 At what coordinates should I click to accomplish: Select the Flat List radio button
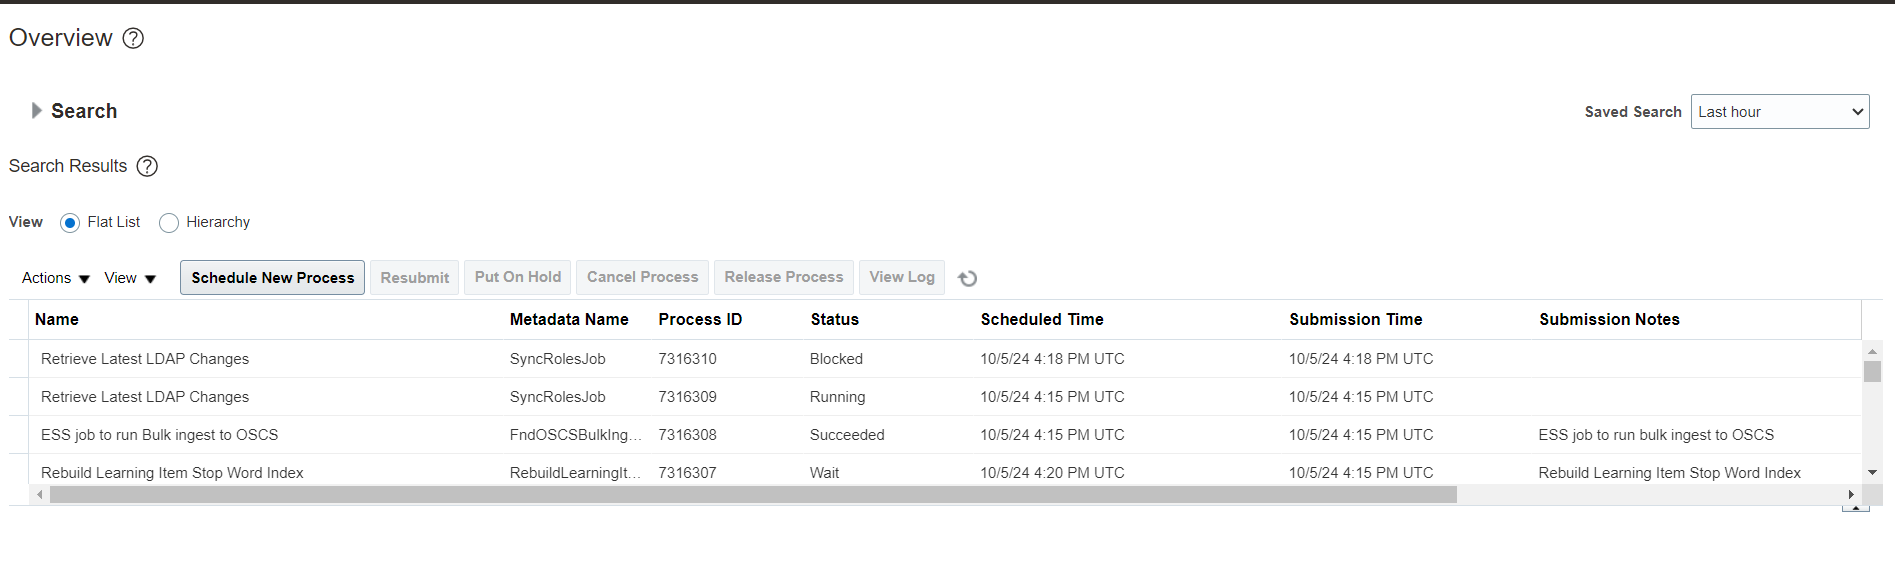[70, 223]
